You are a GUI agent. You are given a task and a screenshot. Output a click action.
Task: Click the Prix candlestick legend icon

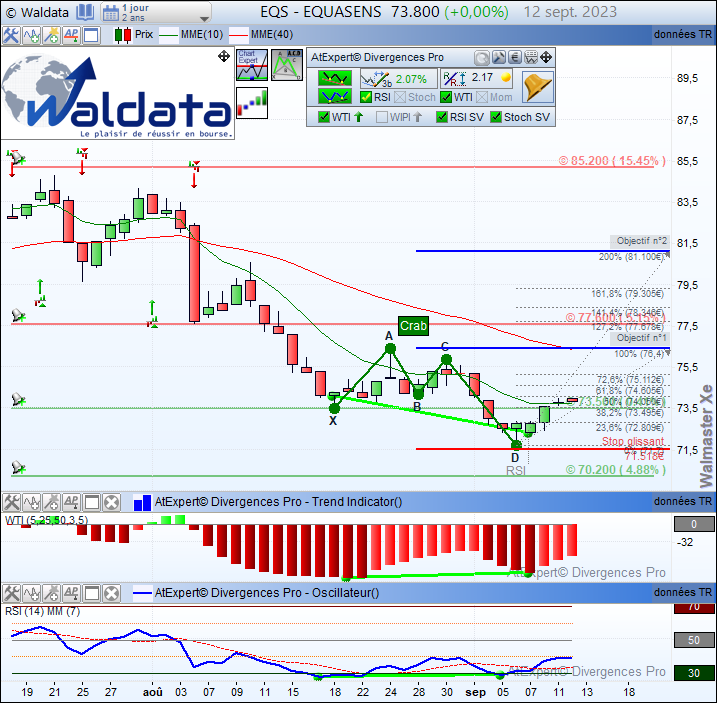(123, 35)
